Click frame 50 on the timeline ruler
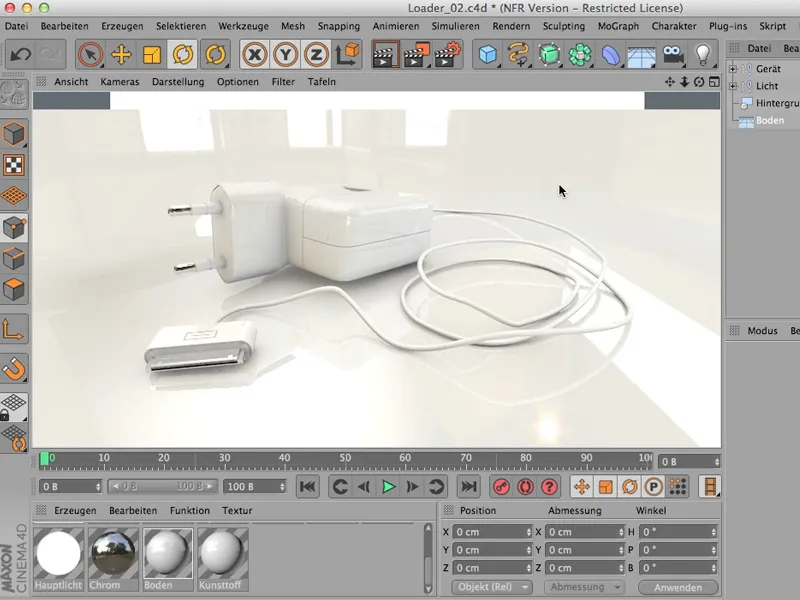Image resolution: width=800 pixels, height=600 pixels. (x=345, y=458)
